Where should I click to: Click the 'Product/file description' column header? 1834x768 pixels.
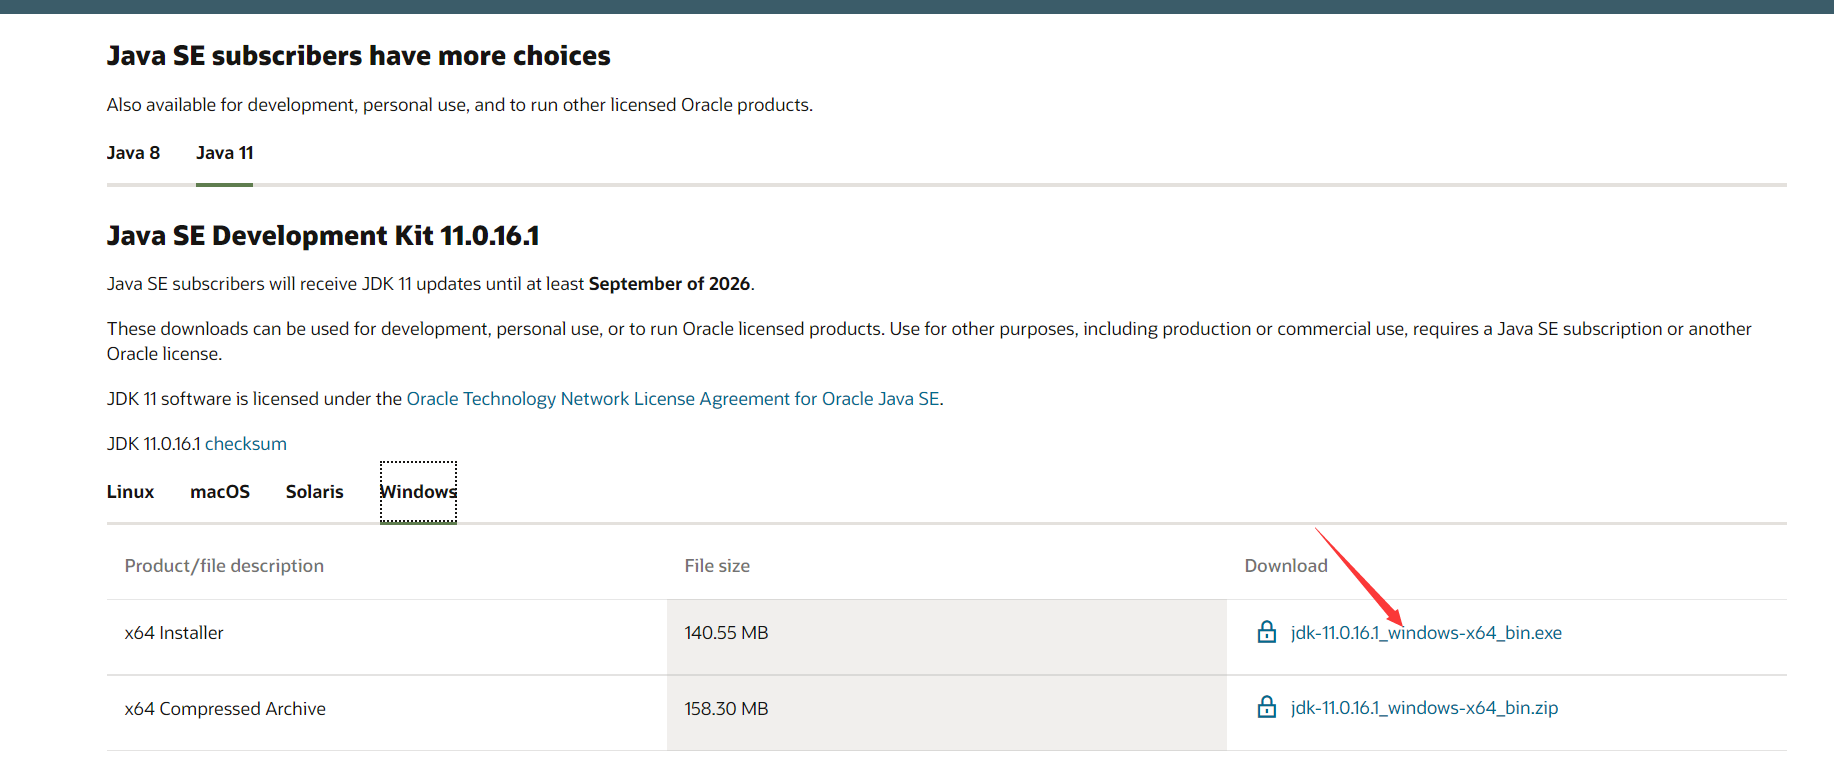(x=224, y=566)
